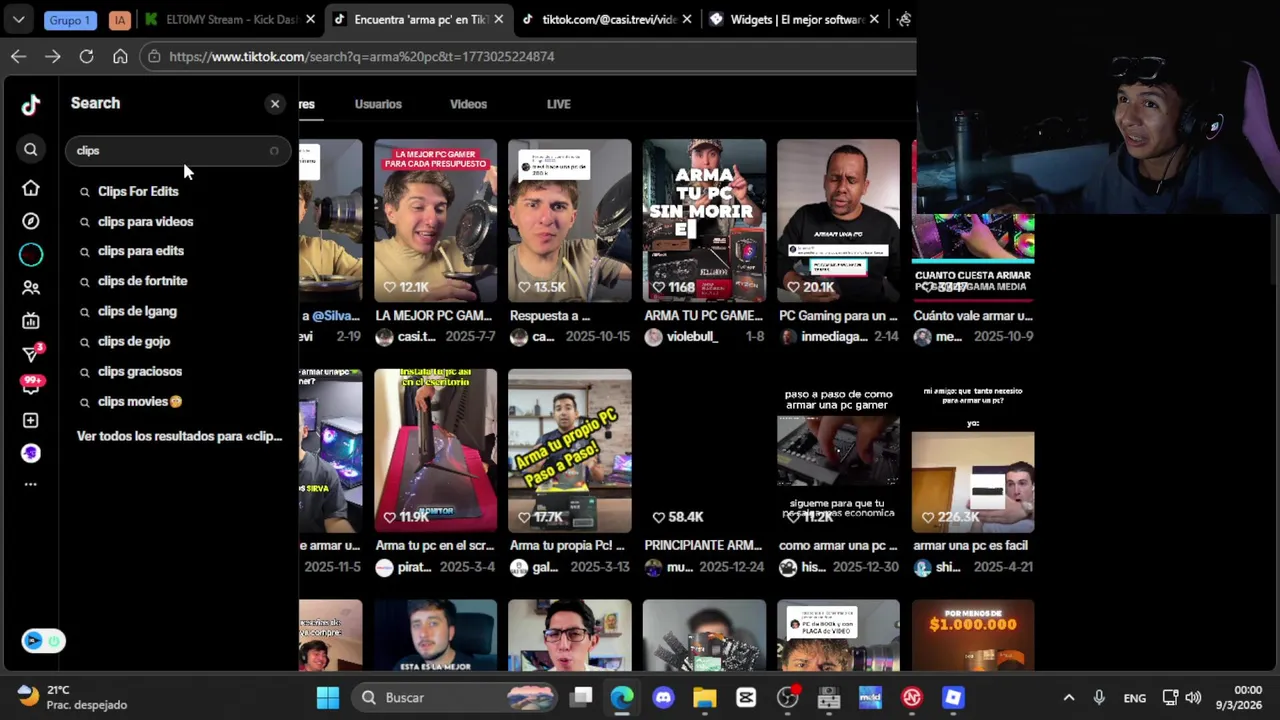The image size is (1280, 720).
Task: Open 'LA MEJOR PC GAMER PARA CADA PRESUPUESTO' video thumbnail
Action: (x=435, y=220)
